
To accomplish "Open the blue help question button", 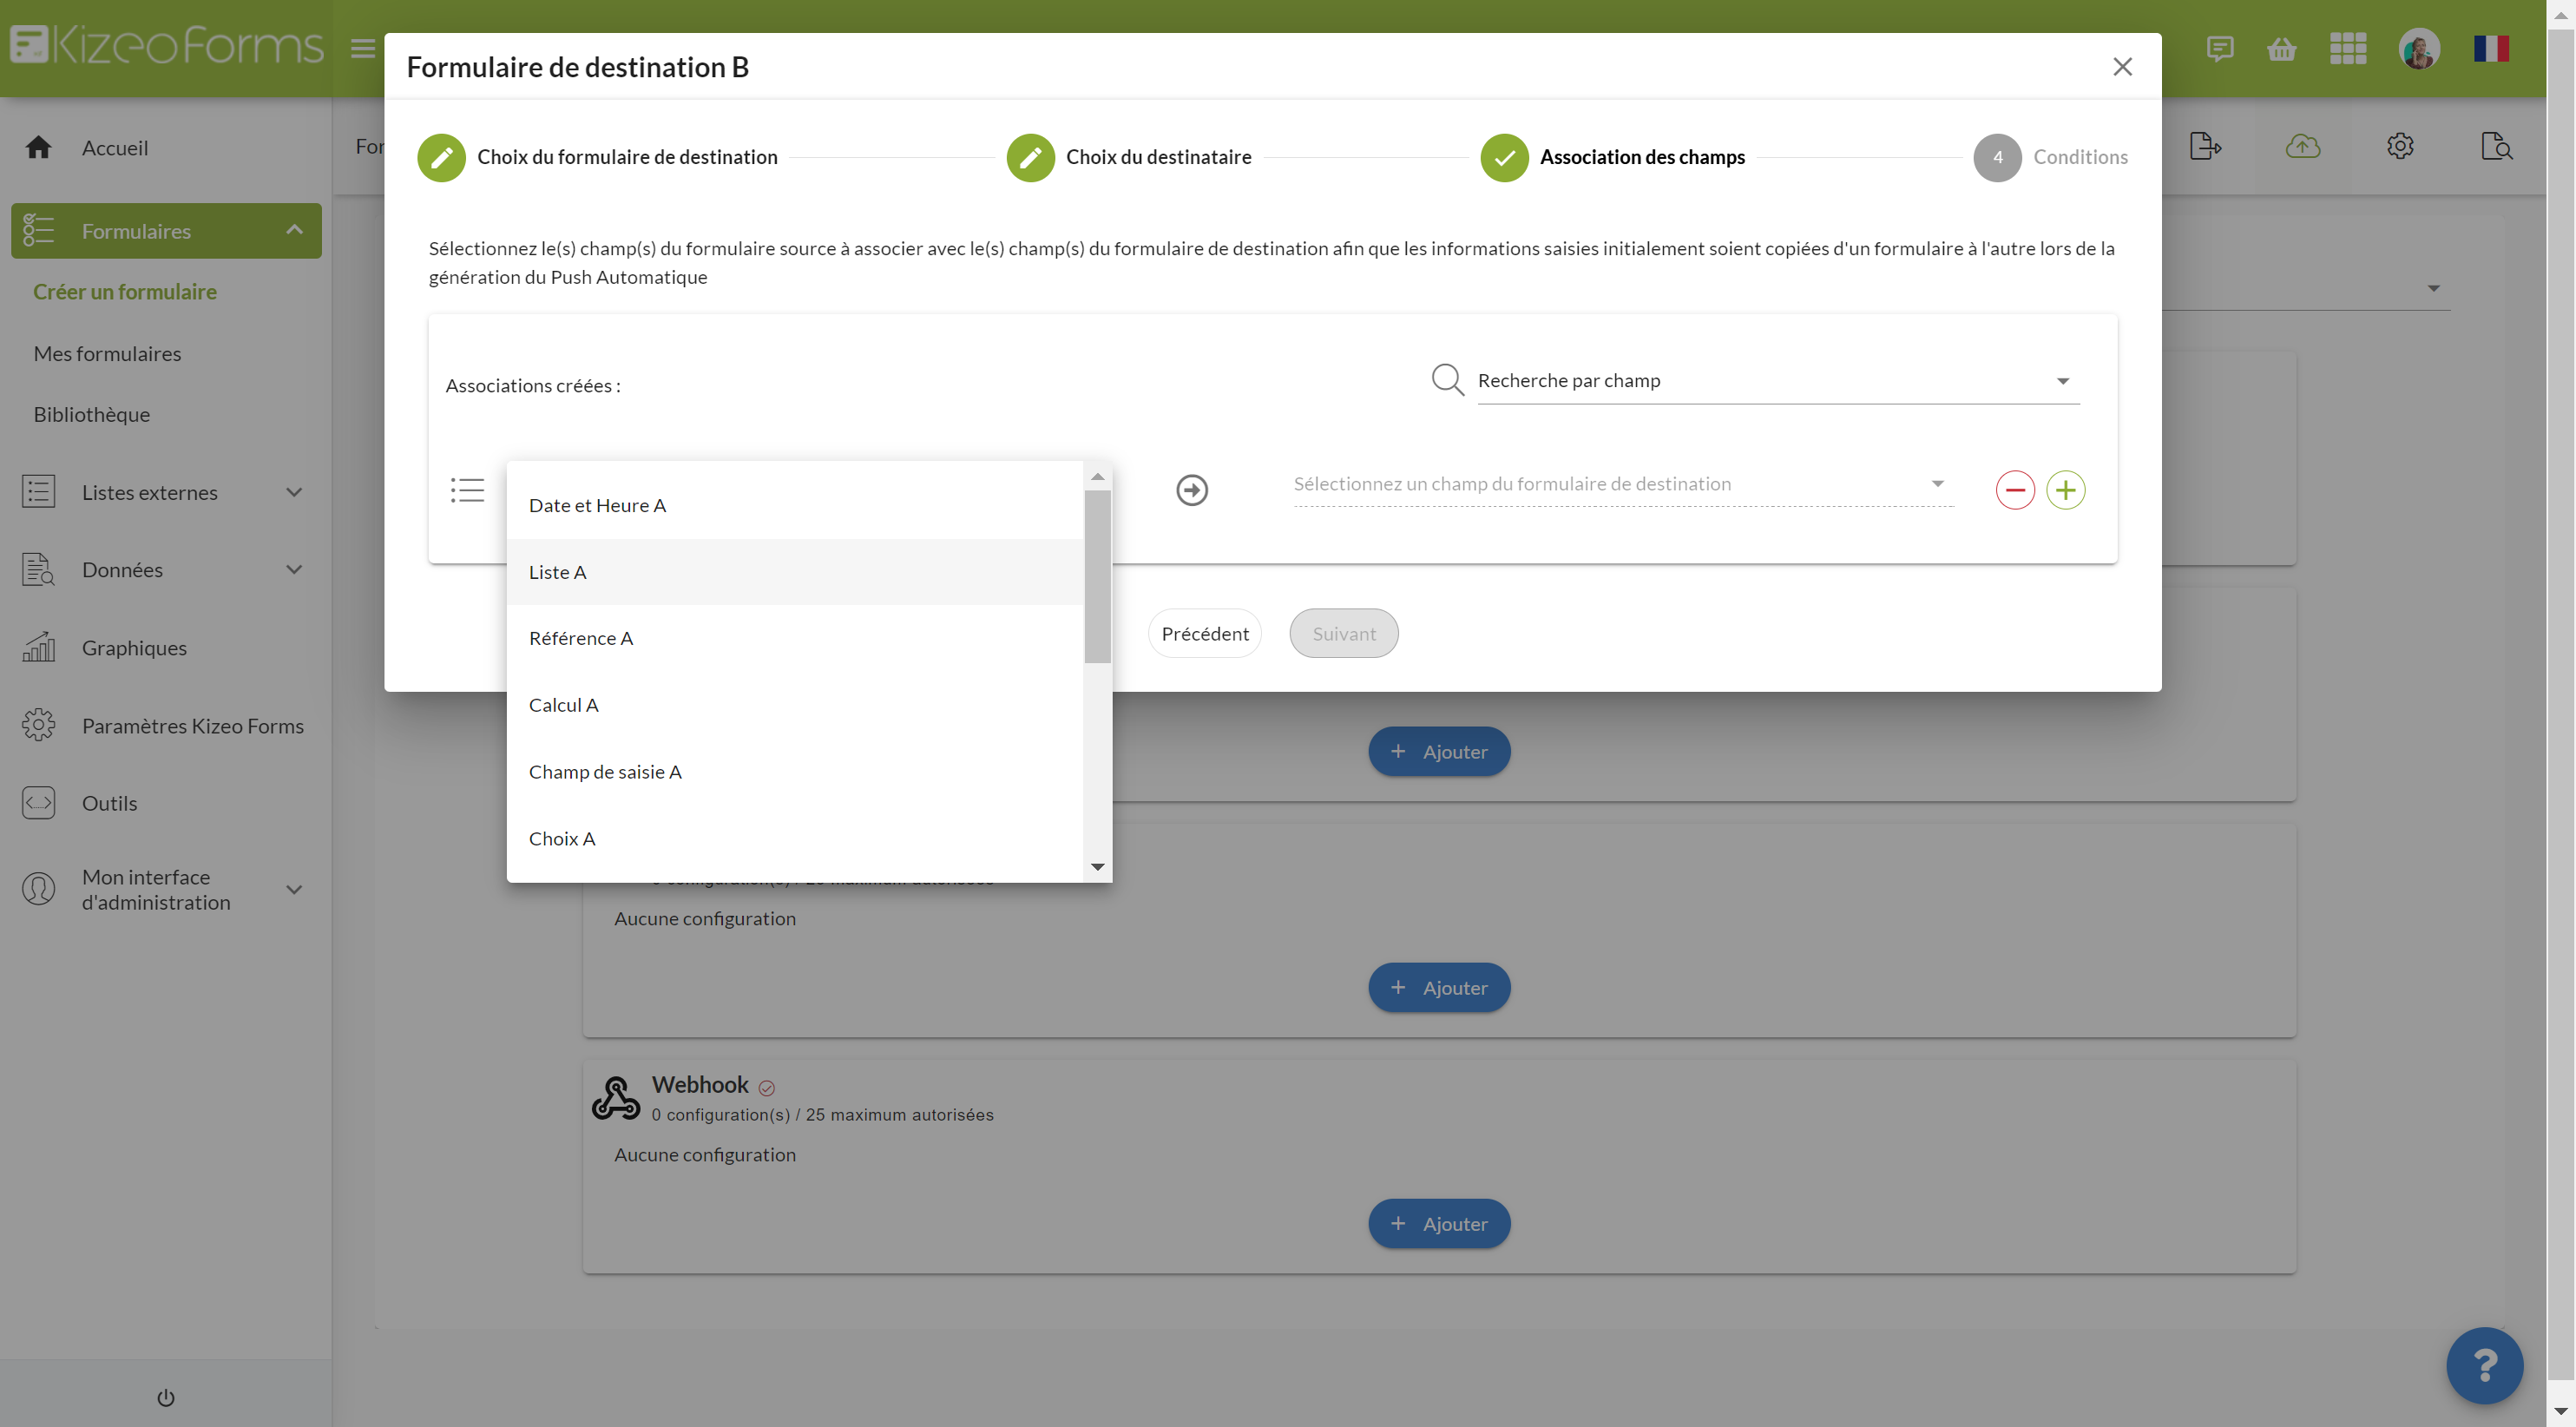I will pyautogui.click(x=2484, y=1365).
